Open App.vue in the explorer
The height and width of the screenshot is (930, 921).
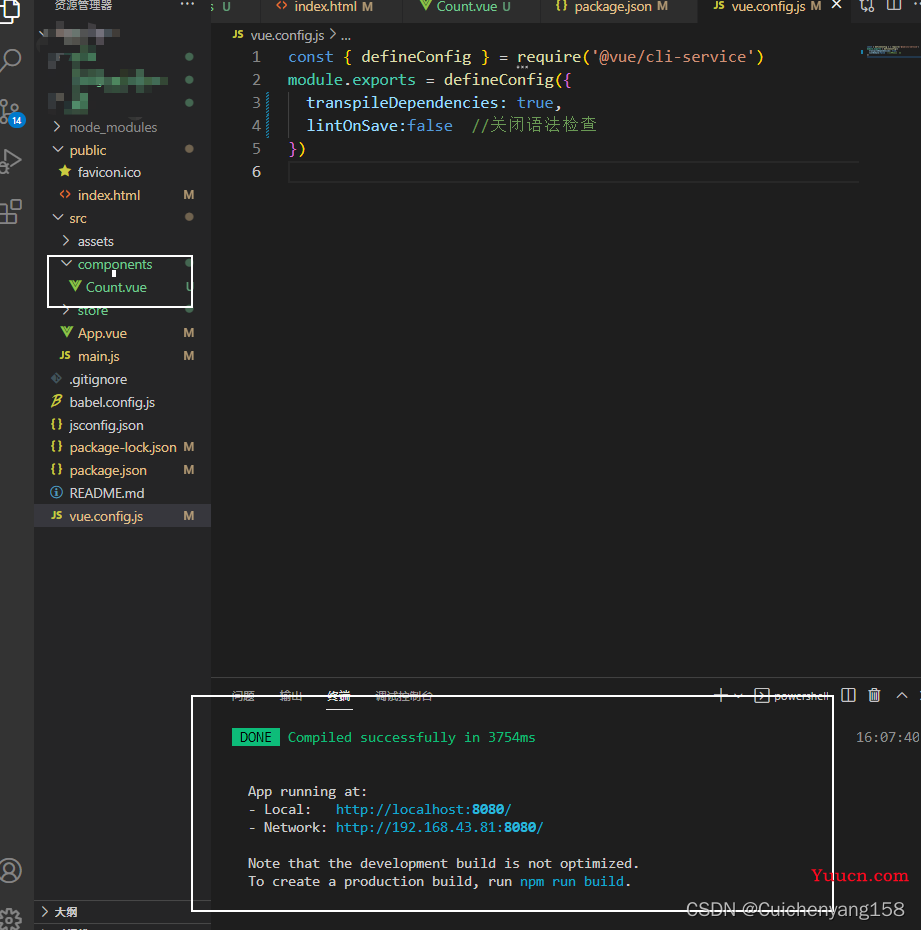pos(122,333)
